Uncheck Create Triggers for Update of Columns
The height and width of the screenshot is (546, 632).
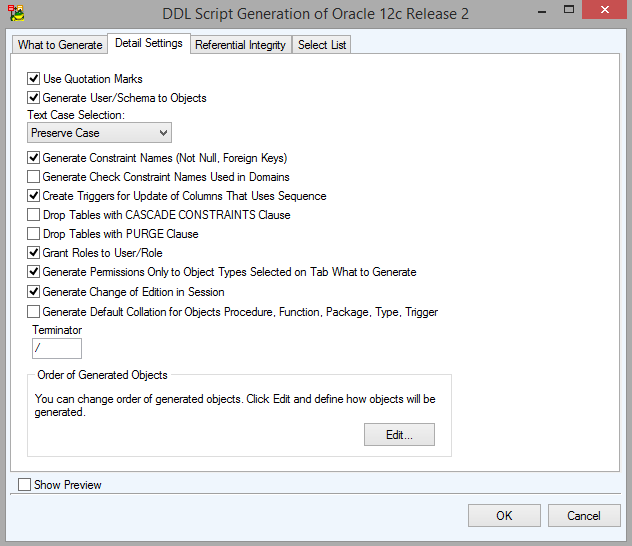pyautogui.click(x=34, y=196)
